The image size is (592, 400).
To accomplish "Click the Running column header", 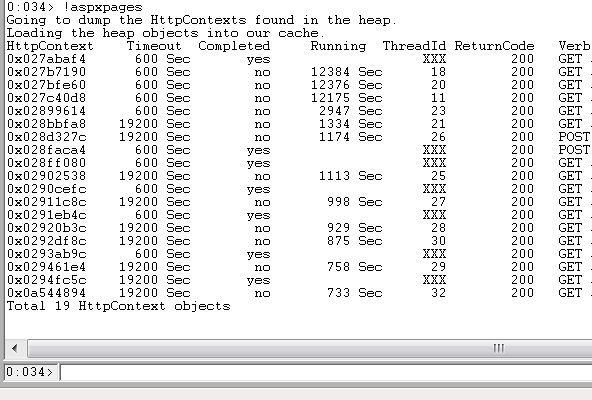I will point(338,46).
